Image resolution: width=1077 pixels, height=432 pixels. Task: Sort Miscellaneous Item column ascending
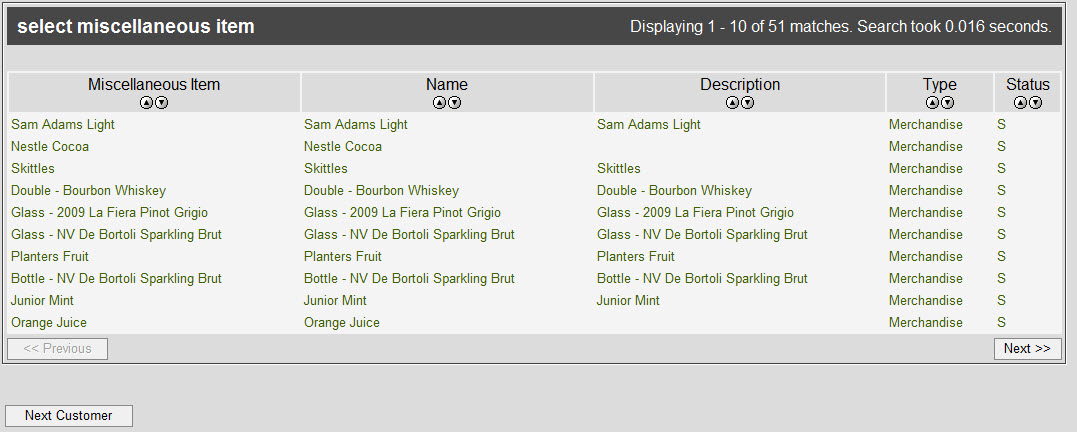point(146,103)
